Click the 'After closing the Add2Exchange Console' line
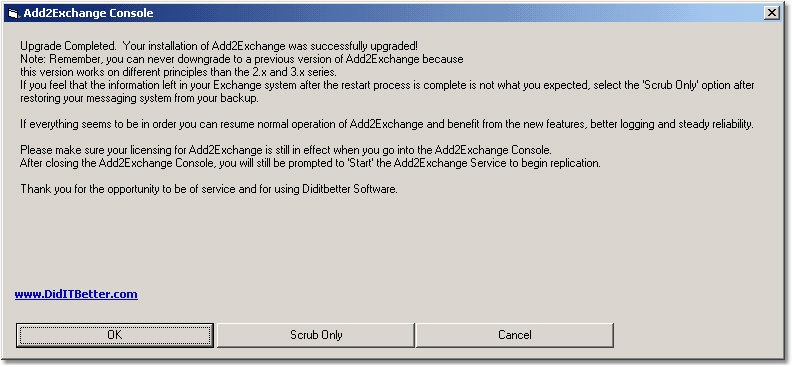This screenshot has width=792, height=367. pyautogui.click(x=311, y=163)
